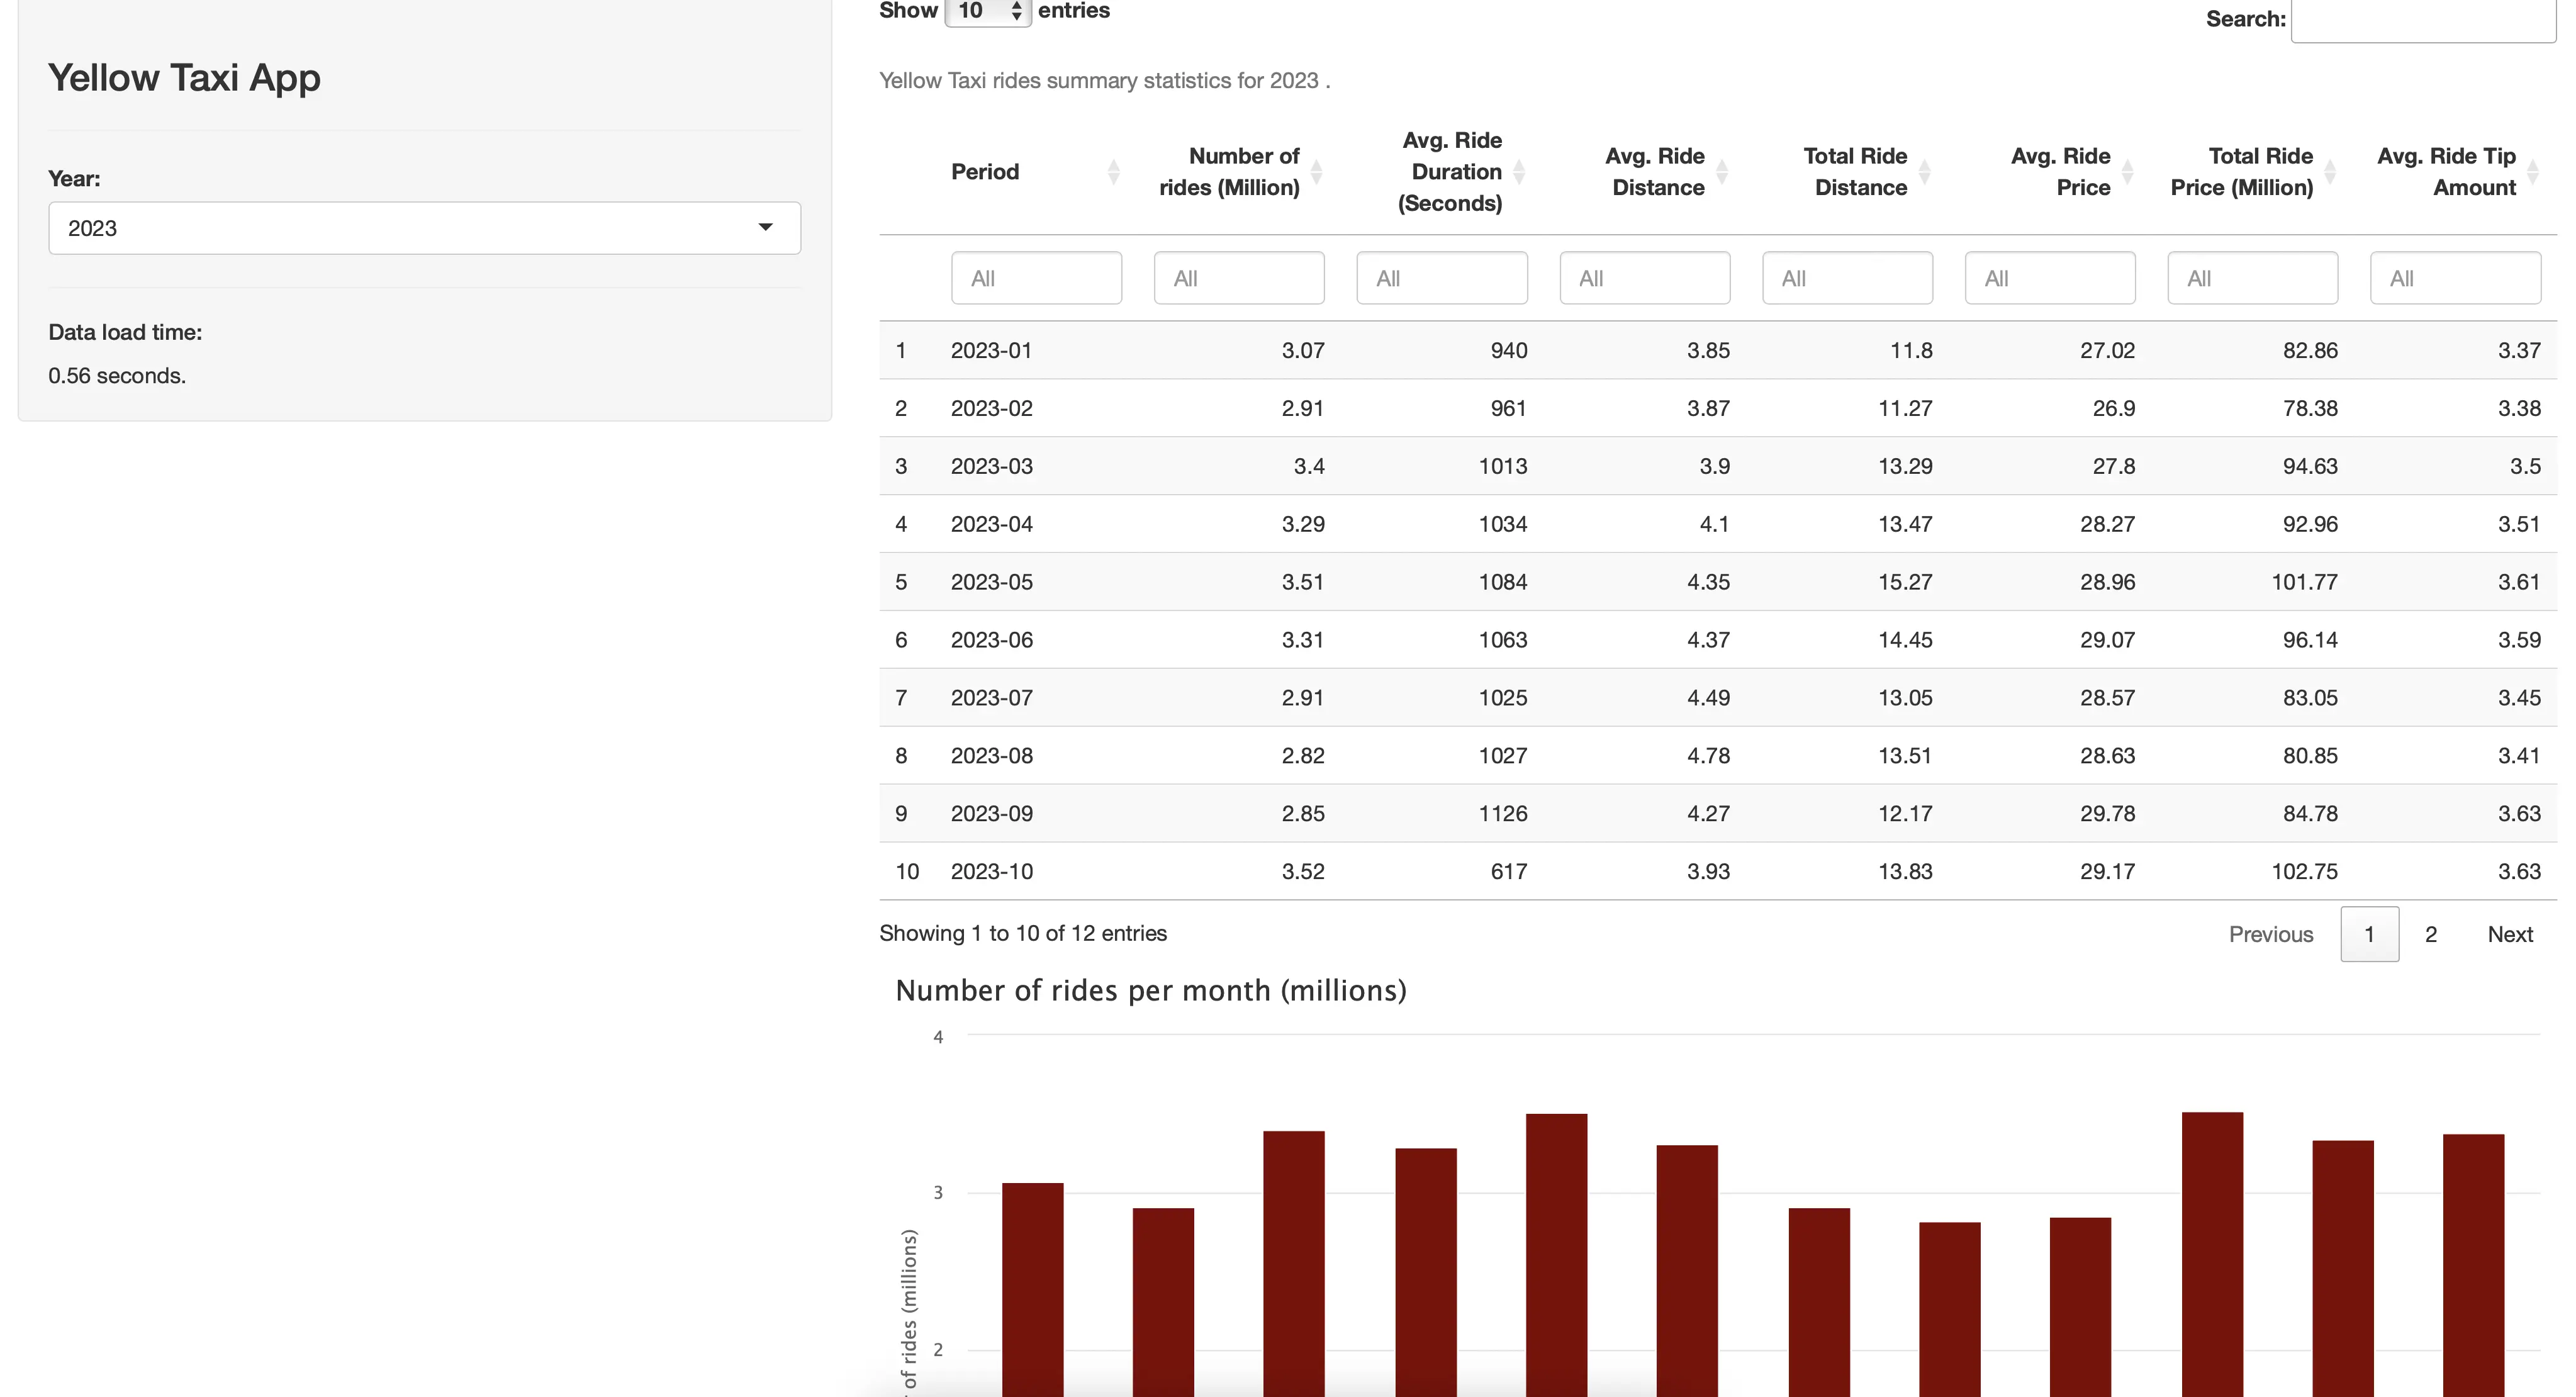Click the 102.75 total price value
The height and width of the screenshot is (1397, 2576).
coord(2304,872)
